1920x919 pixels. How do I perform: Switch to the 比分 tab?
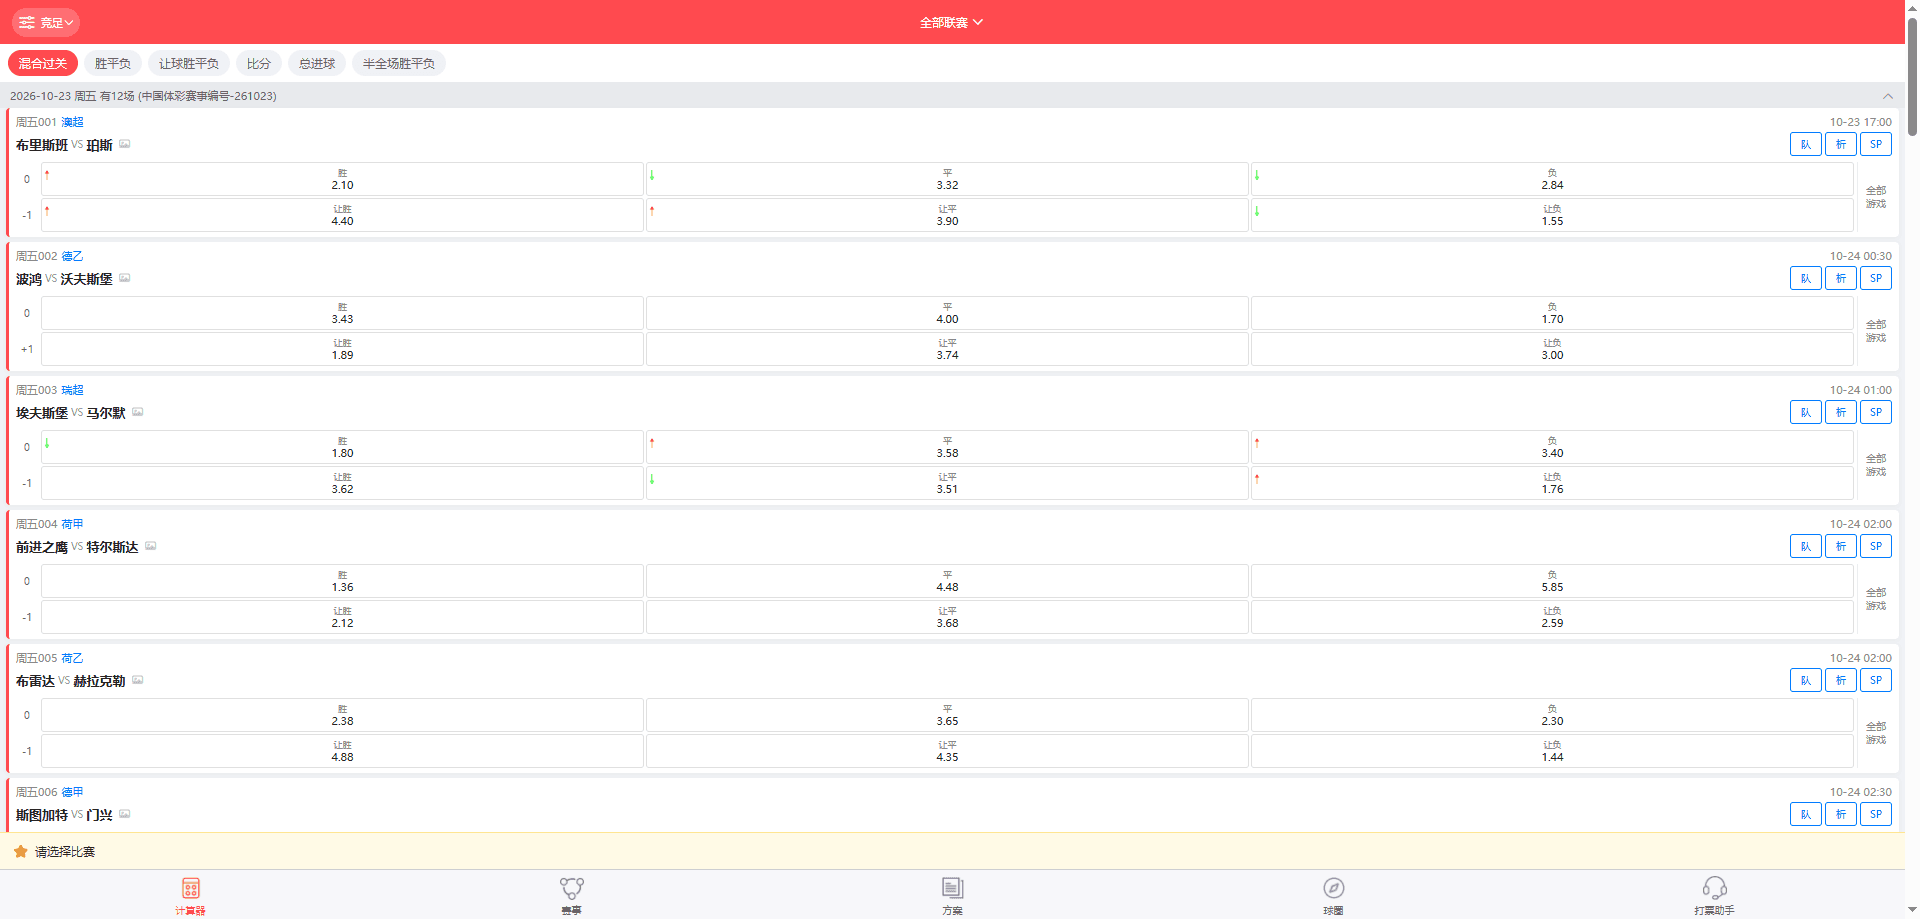pos(259,63)
